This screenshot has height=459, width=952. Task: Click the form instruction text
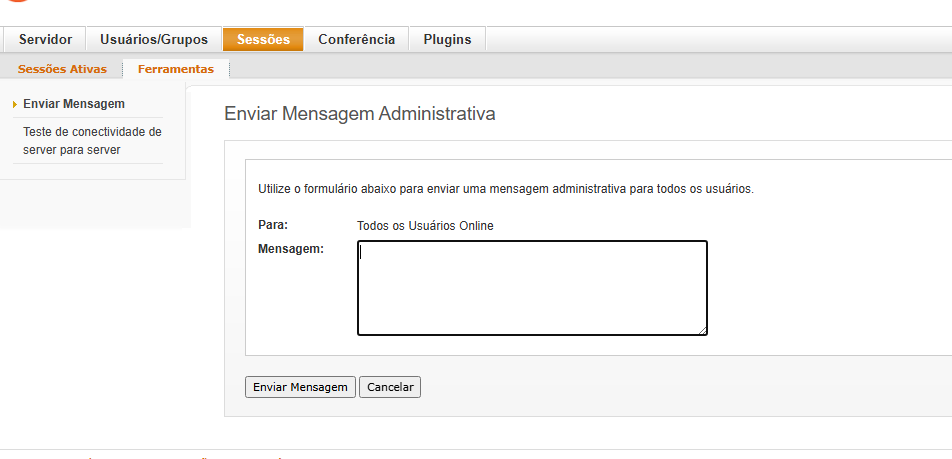click(x=505, y=188)
